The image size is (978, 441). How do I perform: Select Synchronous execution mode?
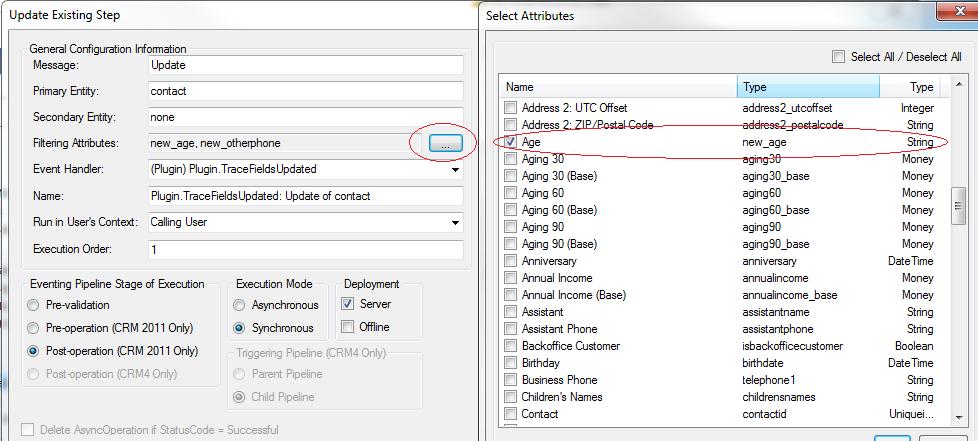click(x=240, y=328)
